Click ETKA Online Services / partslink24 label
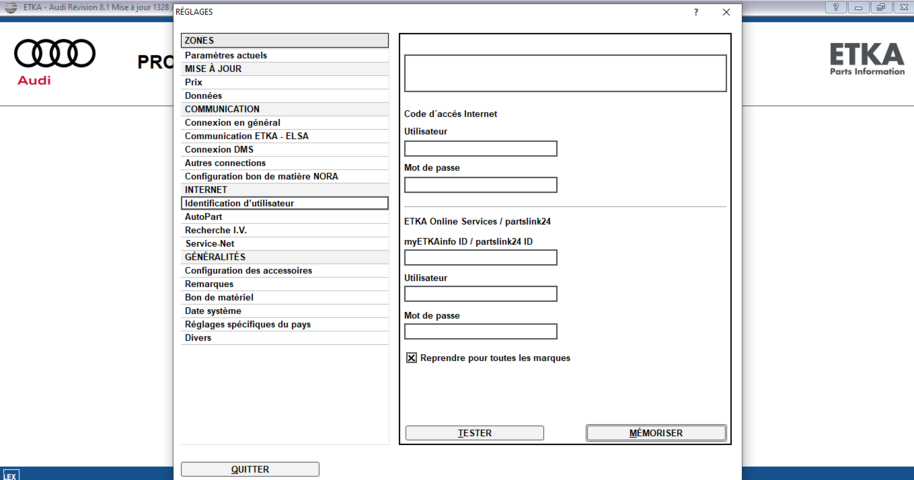This screenshot has width=914, height=480. [477, 222]
